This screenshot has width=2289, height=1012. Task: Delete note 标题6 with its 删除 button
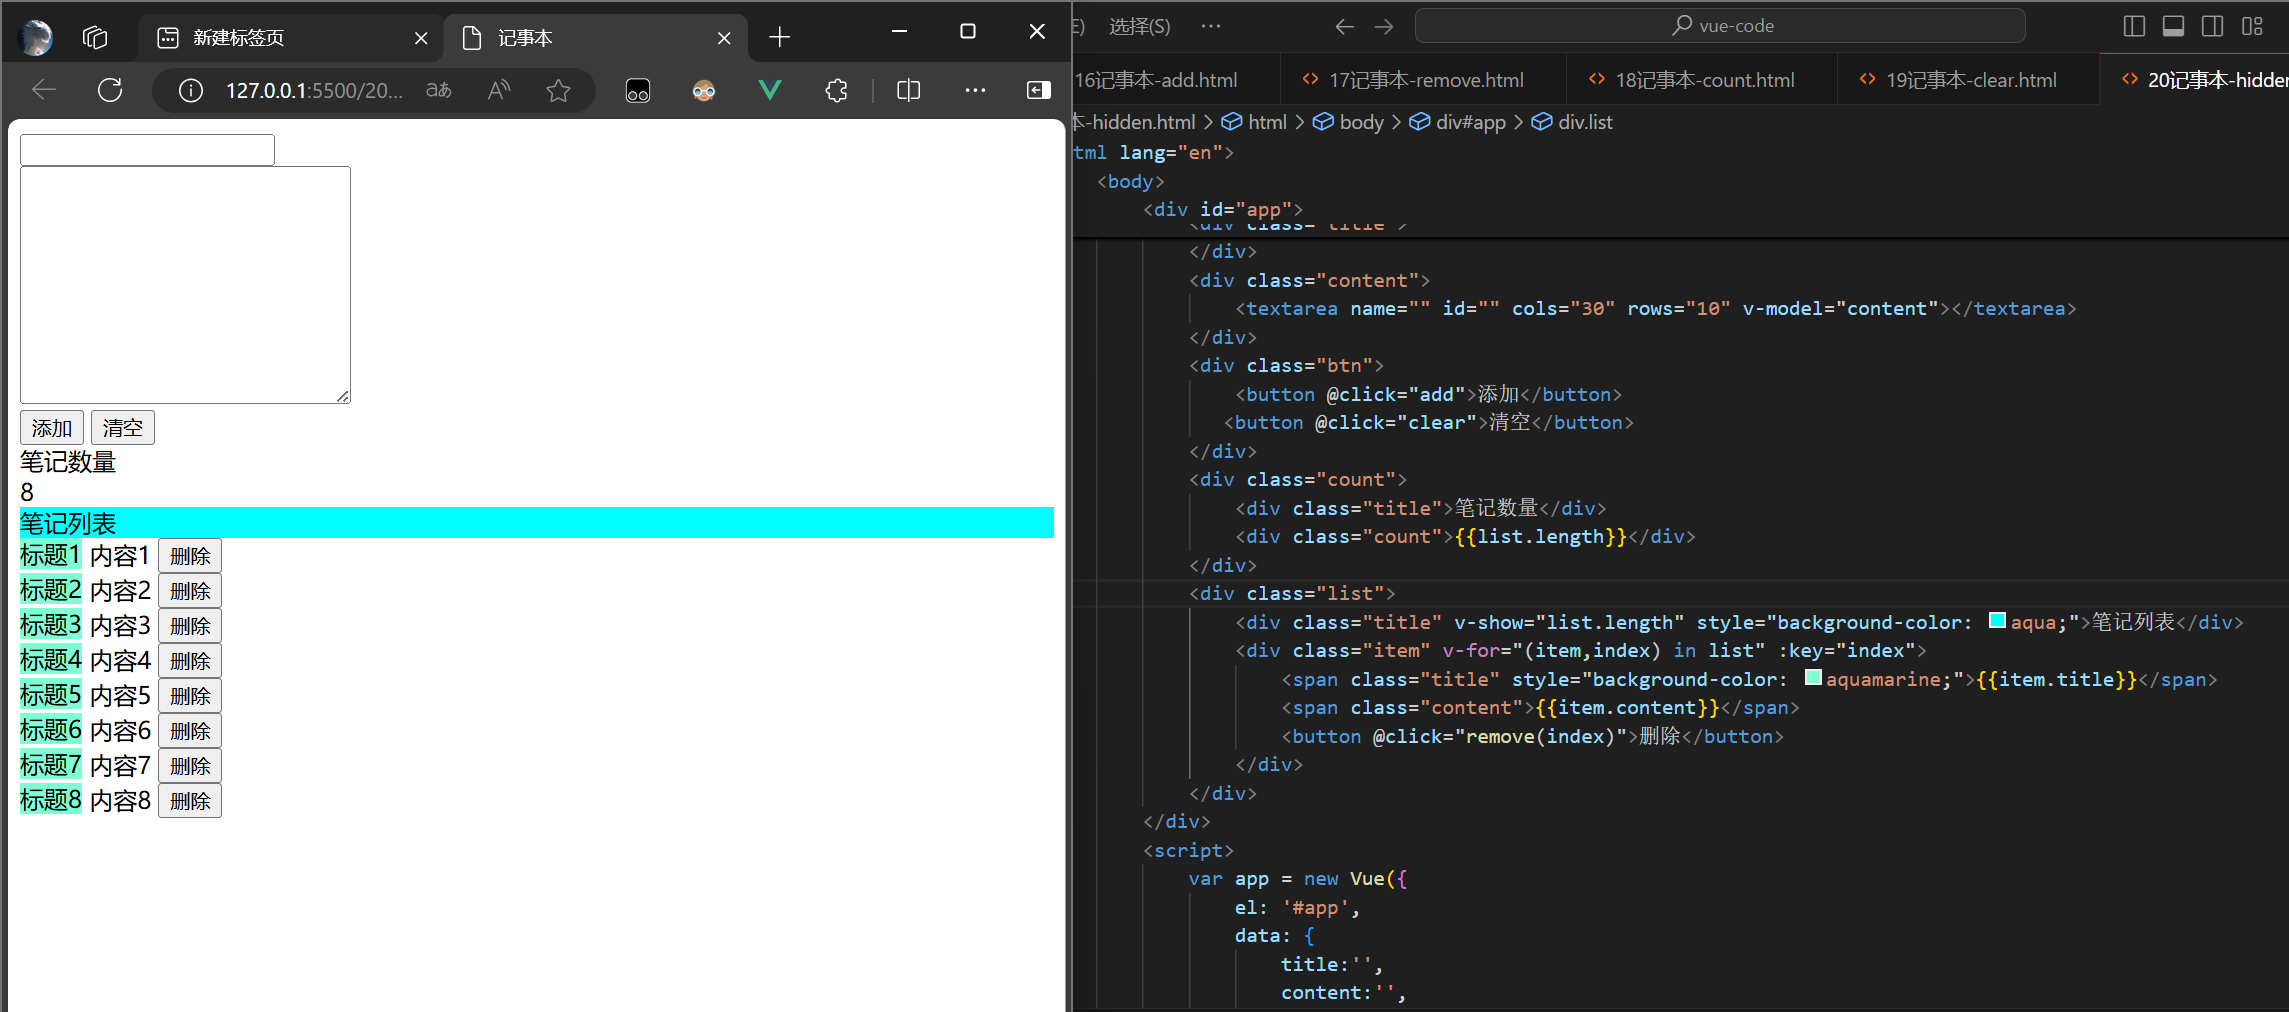[x=190, y=731]
